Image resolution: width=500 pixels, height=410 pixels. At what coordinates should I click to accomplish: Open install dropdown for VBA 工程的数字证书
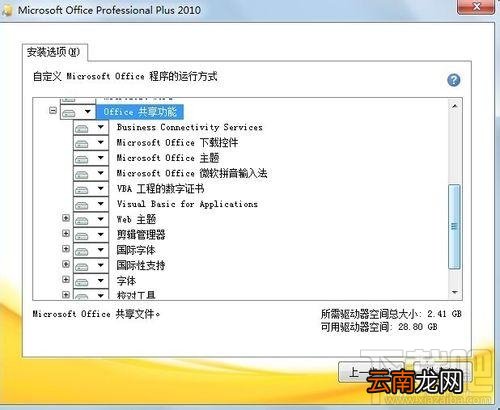click(91, 188)
